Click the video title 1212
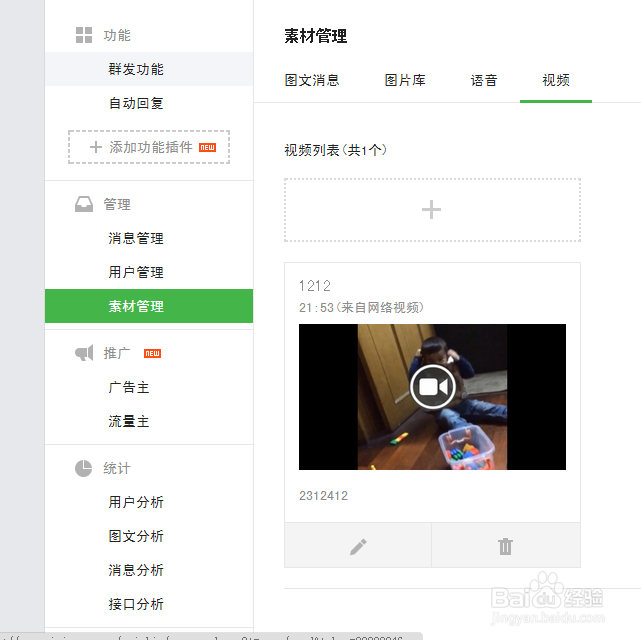The width and height of the screenshot is (641, 640). 315,286
